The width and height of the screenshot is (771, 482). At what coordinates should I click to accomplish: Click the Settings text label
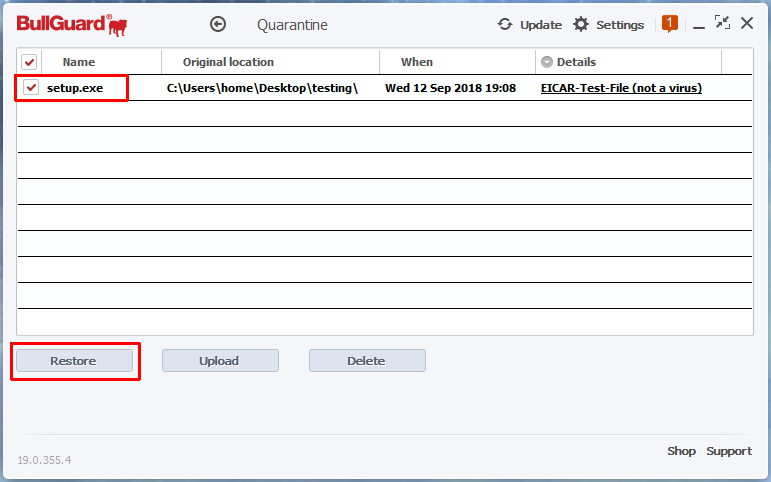[x=620, y=25]
